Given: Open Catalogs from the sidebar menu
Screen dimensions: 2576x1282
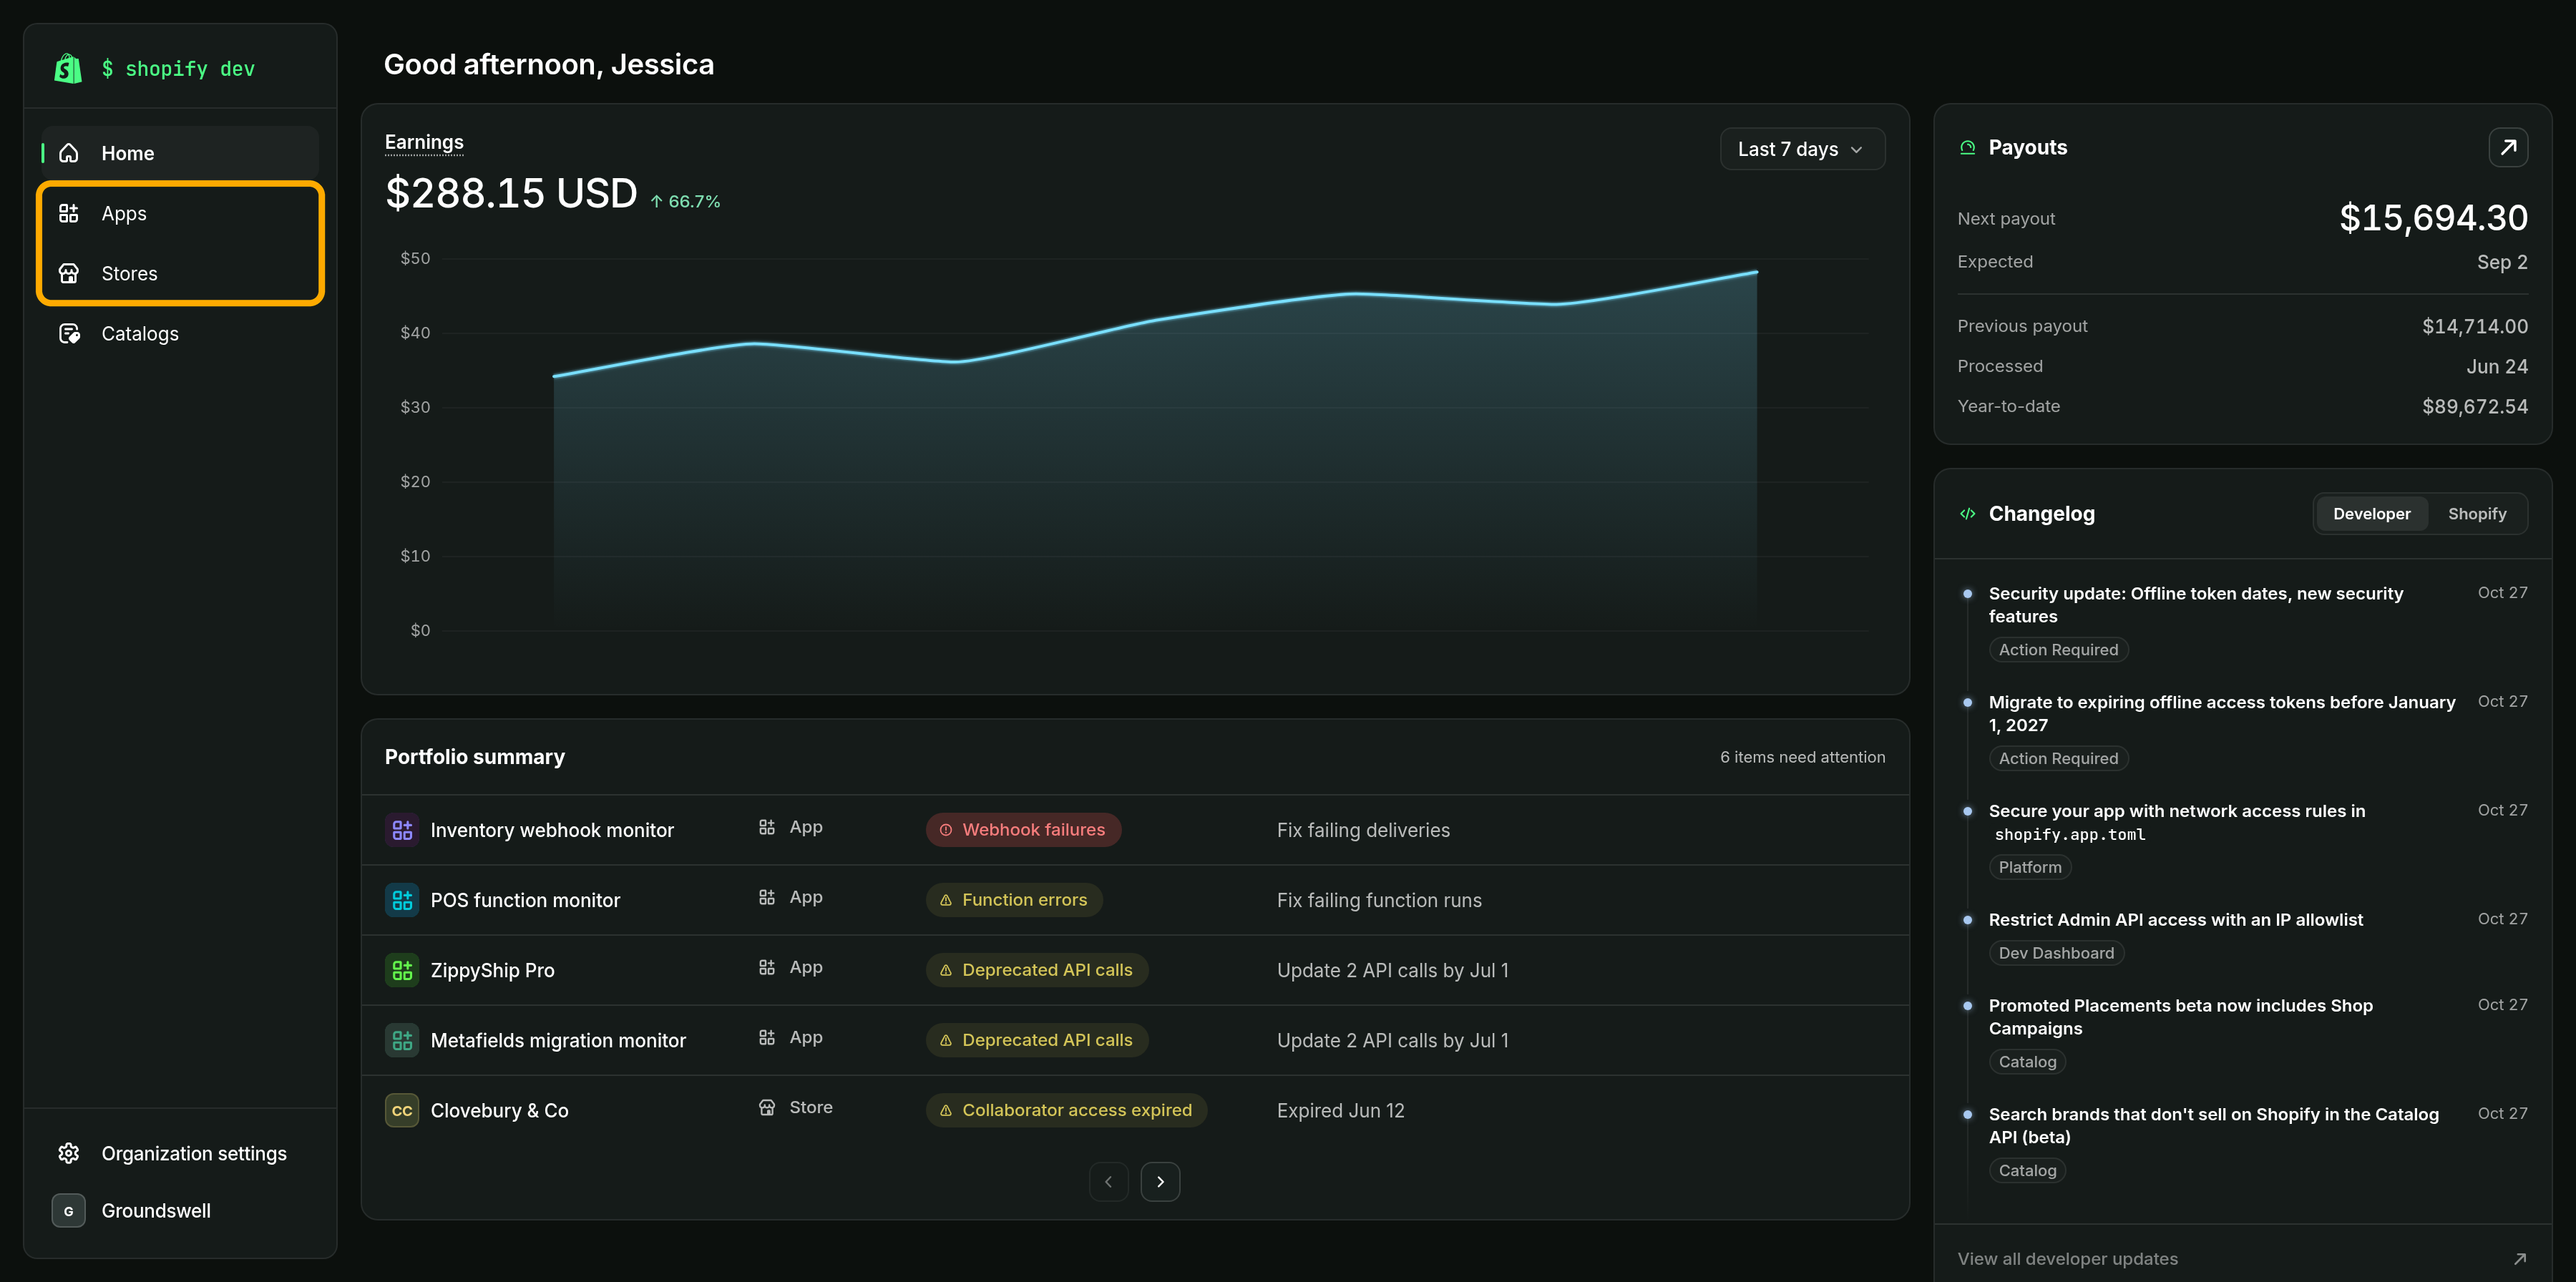Looking at the screenshot, I should pyautogui.click(x=180, y=333).
